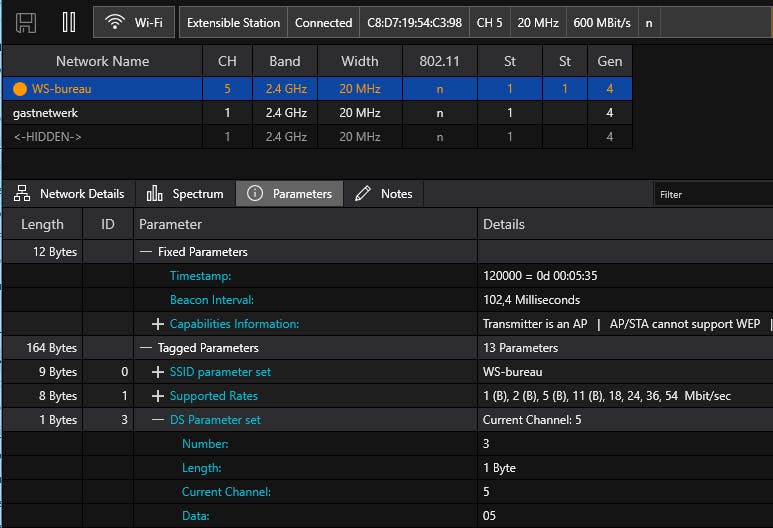Screen dimensions: 773x528
Task: Collapse the Tagged Parameters section
Action: (145, 348)
